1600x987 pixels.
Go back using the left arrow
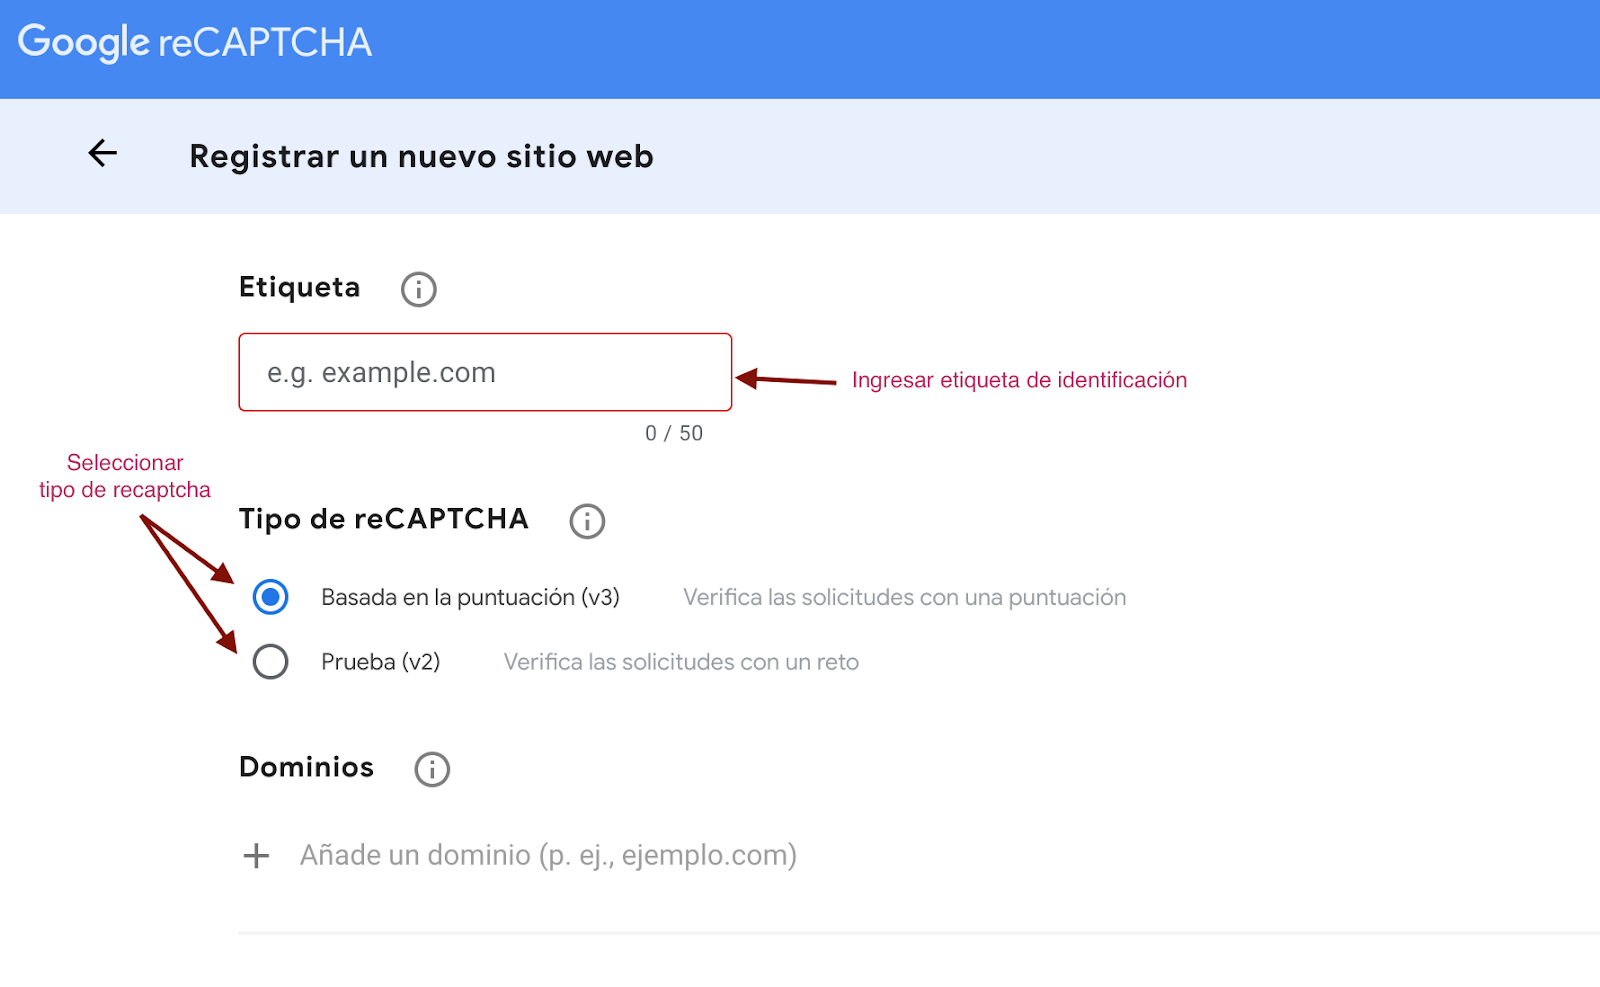click(103, 154)
